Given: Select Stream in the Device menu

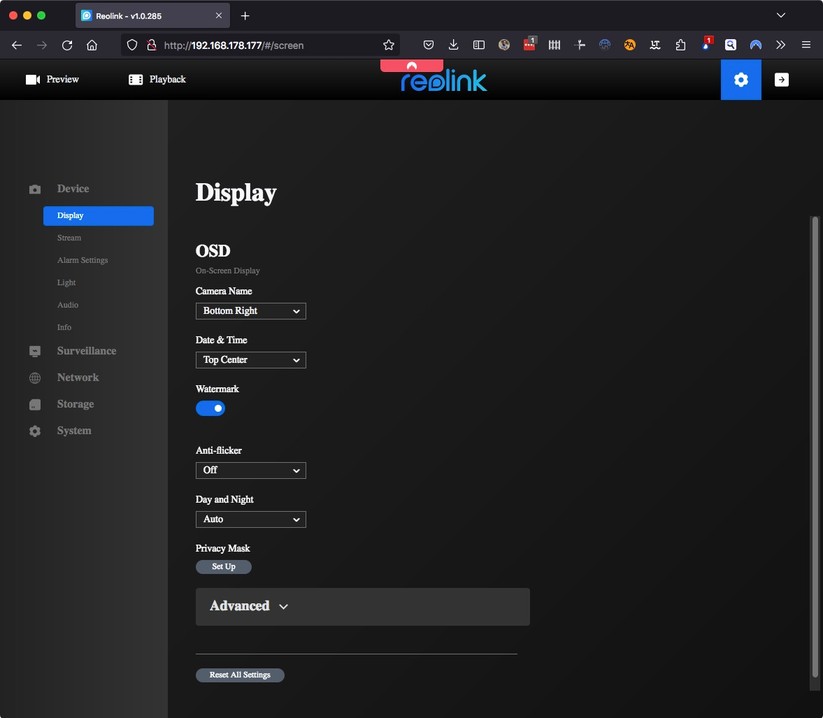Looking at the screenshot, I should [69, 238].
